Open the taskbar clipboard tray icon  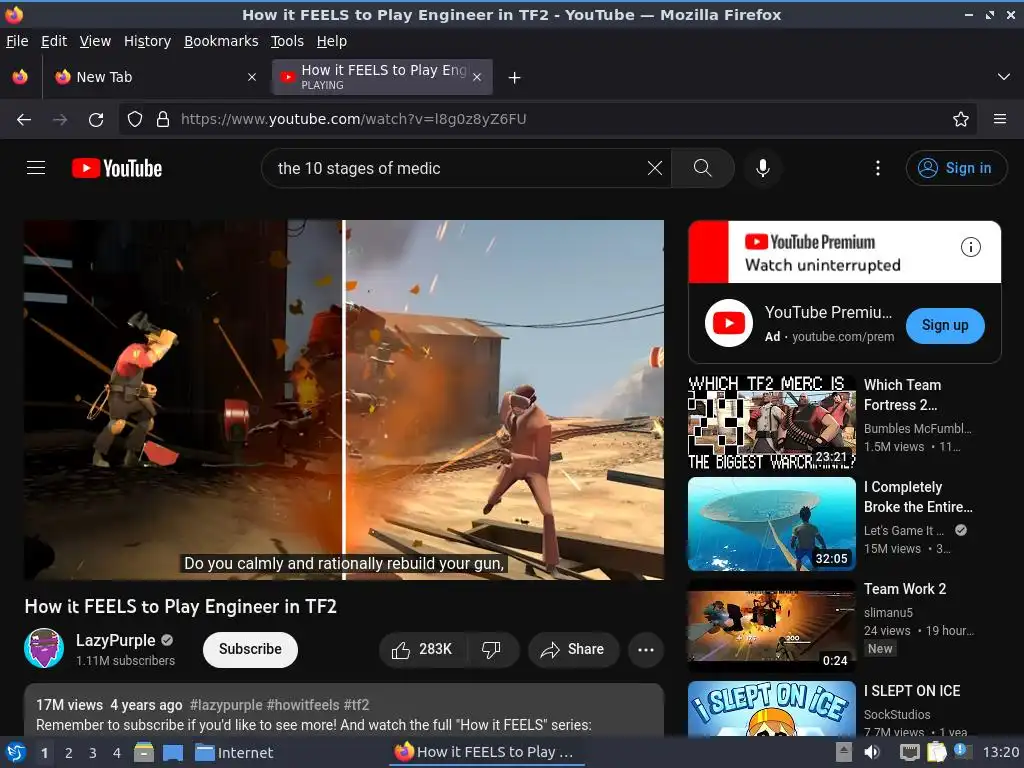pos(936,752)
